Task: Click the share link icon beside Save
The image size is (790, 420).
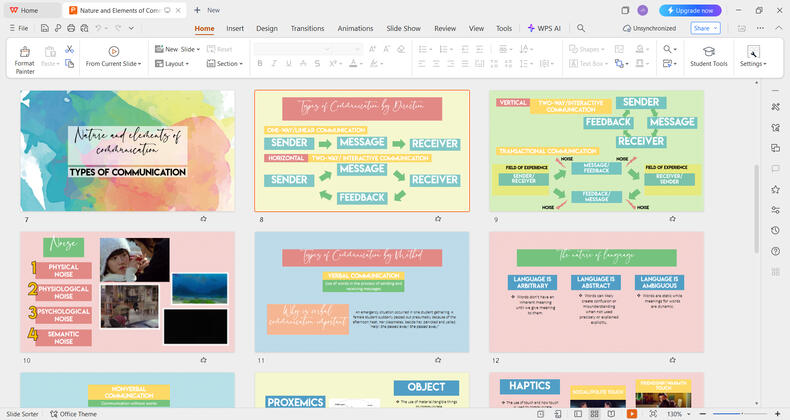Action: tap(58, 28)
